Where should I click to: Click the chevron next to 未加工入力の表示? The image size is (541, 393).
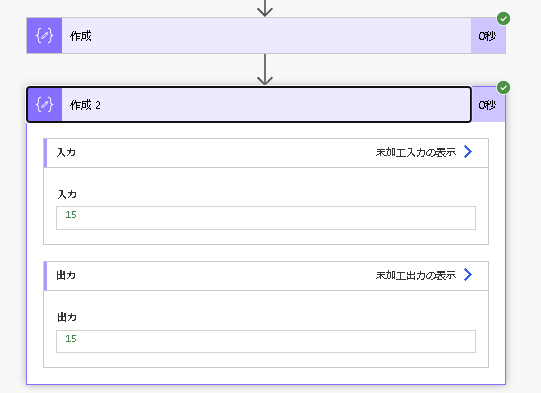[x=468, y=152]
